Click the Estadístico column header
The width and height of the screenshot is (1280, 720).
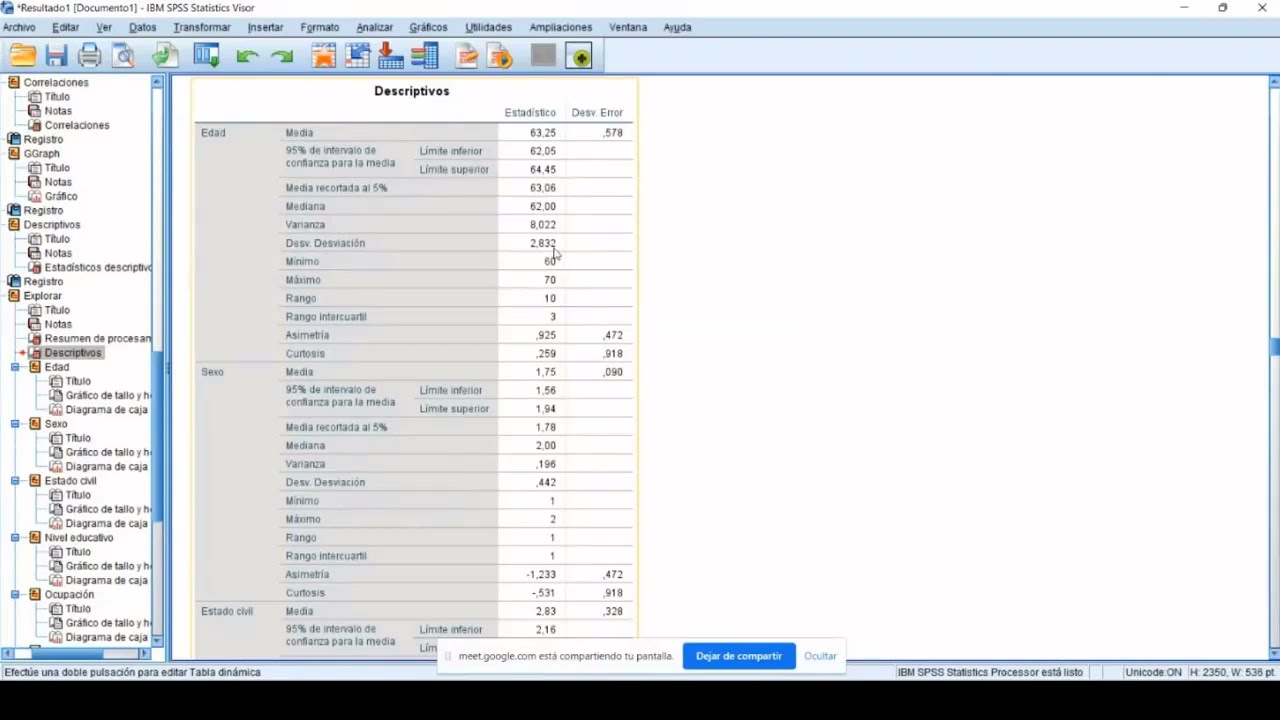(x=530, y=113)
